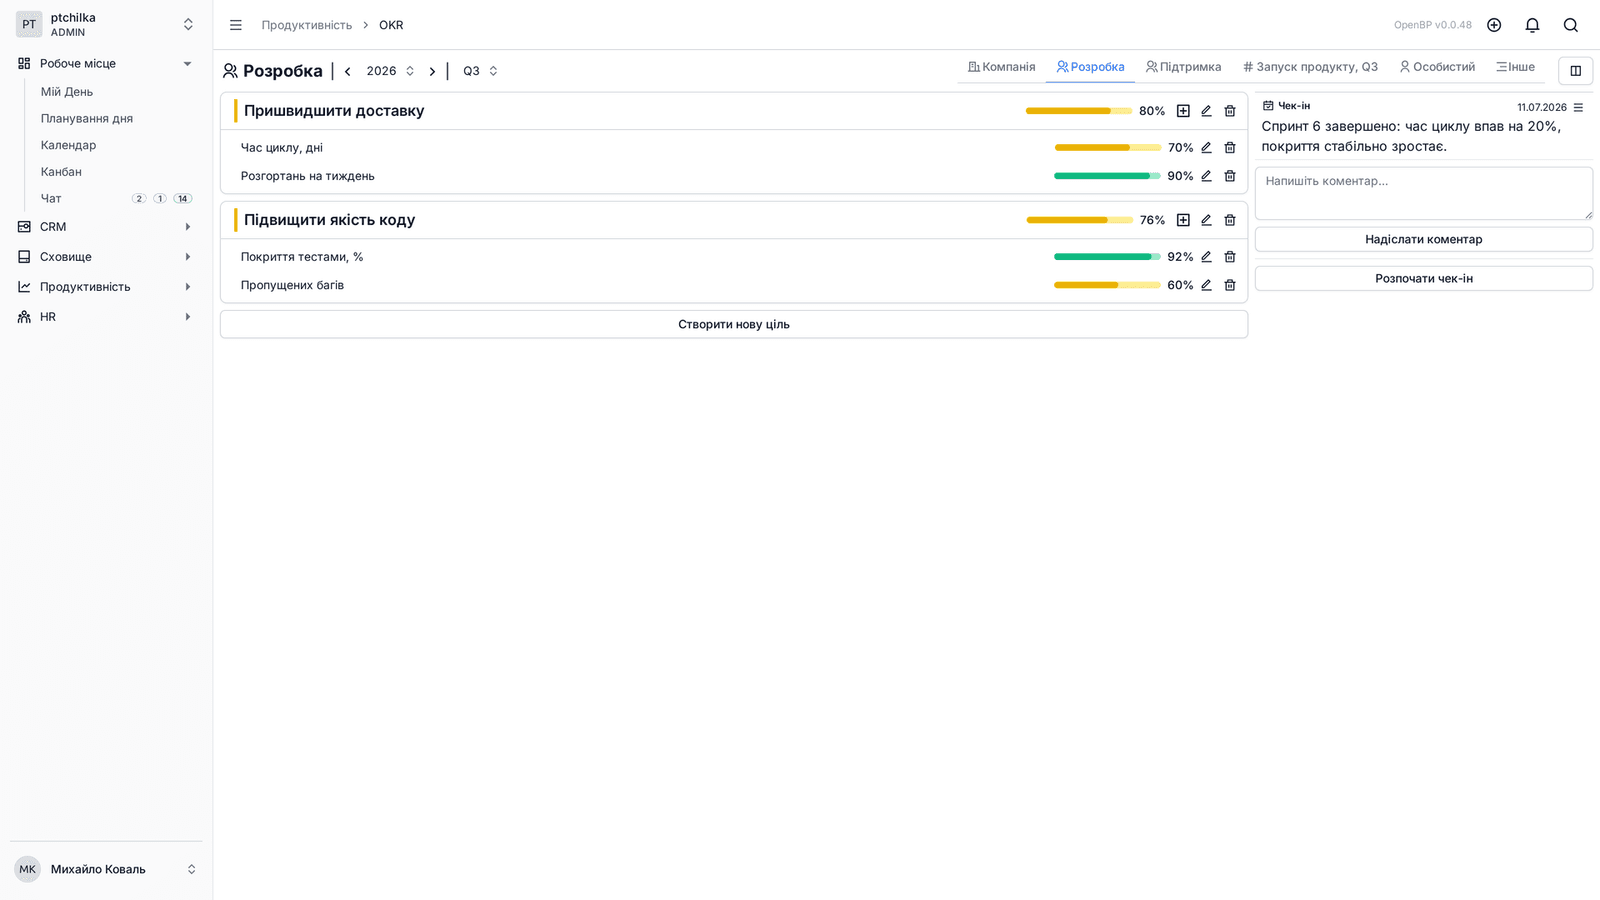Open Чат in sidebar

(x=51, y=198)
